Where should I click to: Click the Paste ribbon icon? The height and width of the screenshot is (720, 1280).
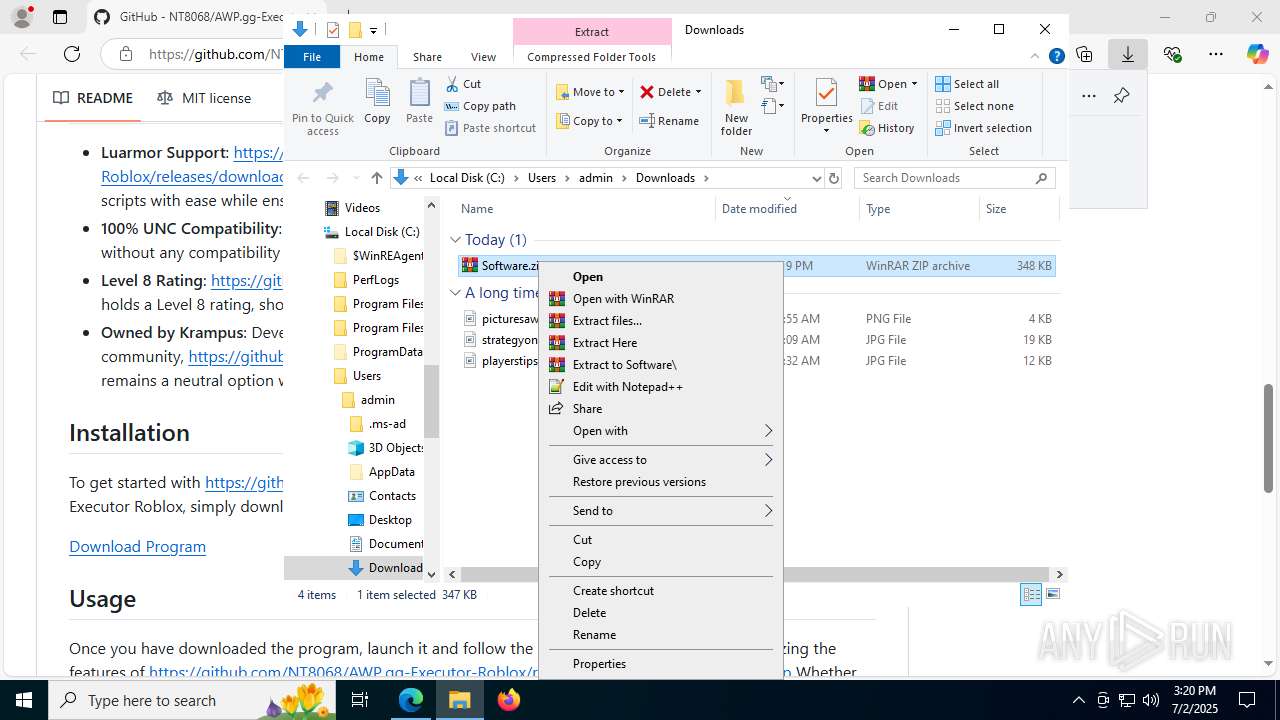coord(419,101)
